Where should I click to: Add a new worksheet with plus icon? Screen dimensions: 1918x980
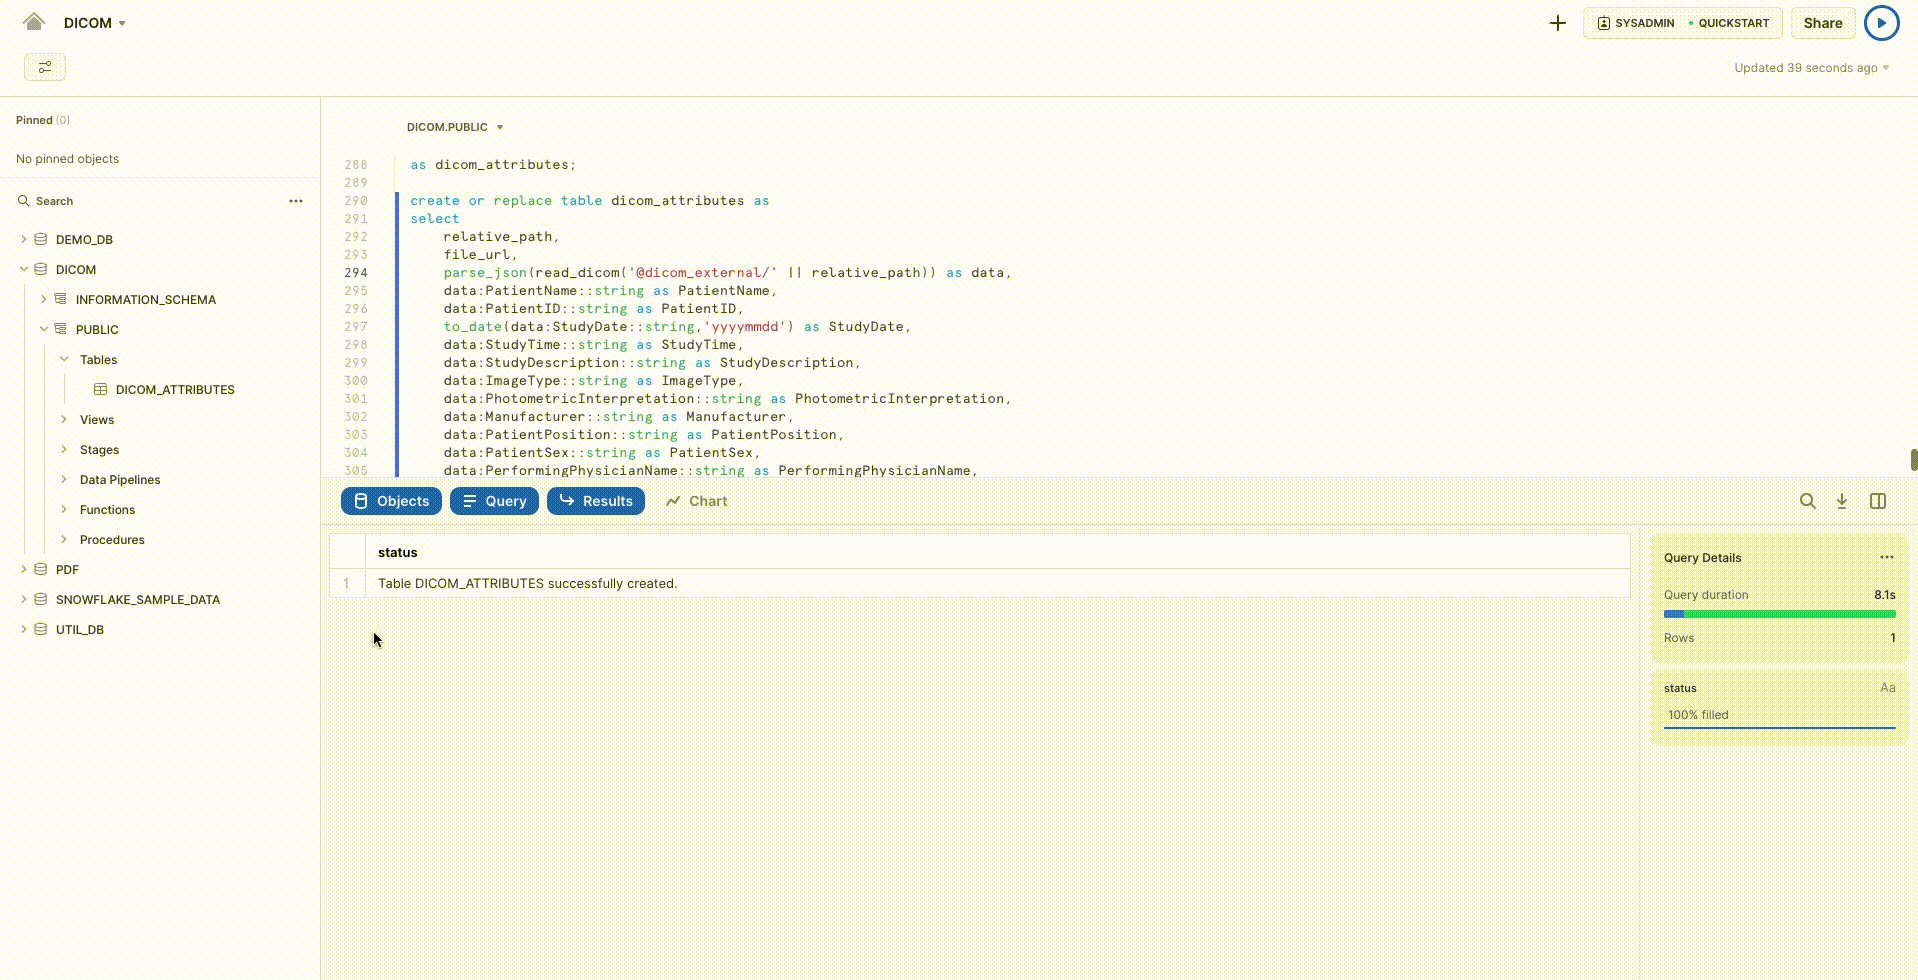click(1557, 23)
